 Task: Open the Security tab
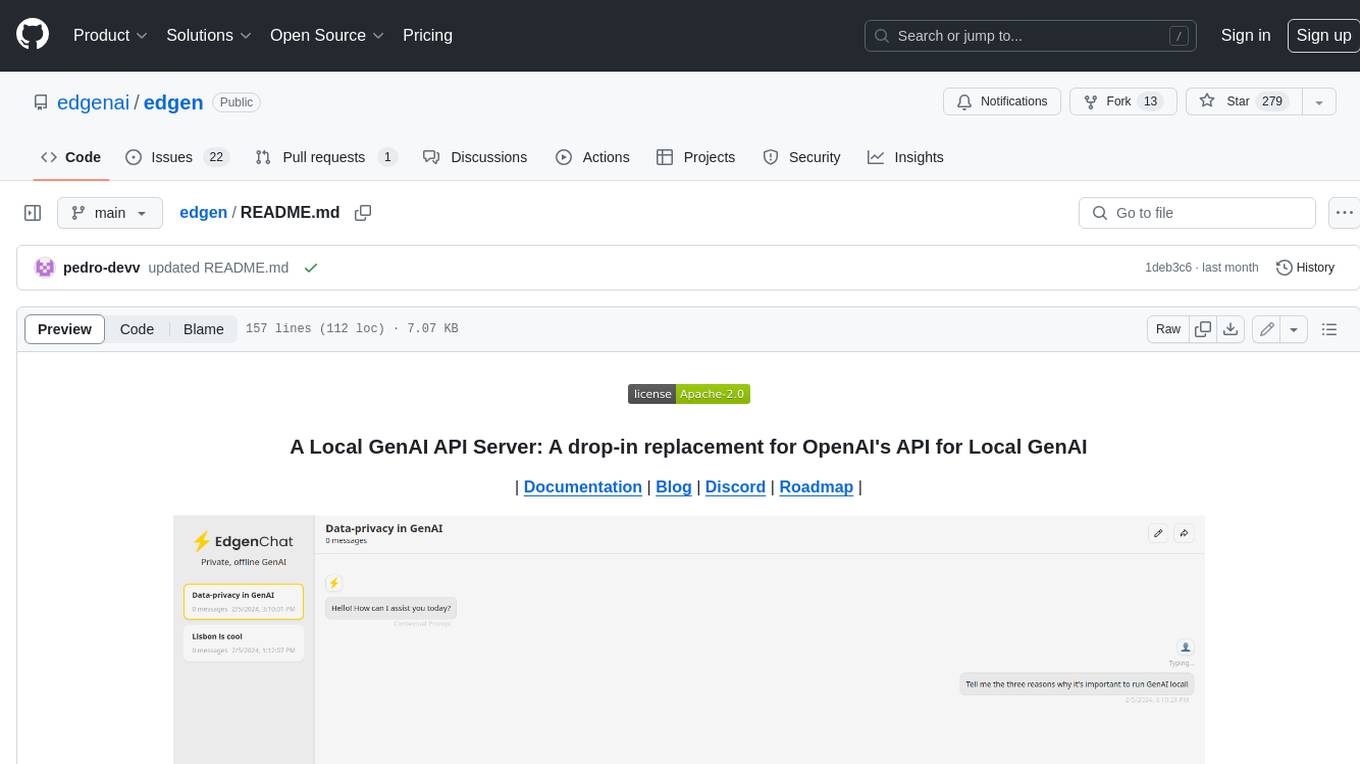click(x=801, y=157)
